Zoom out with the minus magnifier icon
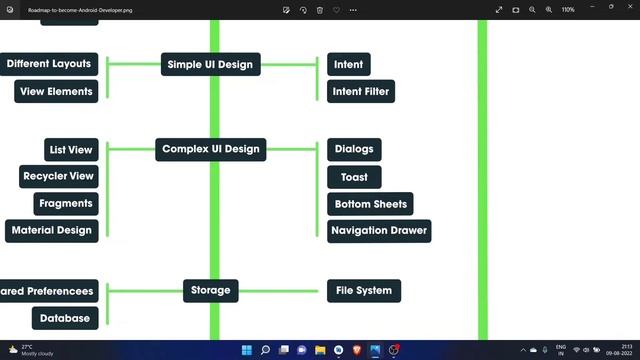640x360 pixels. [532, 10]
